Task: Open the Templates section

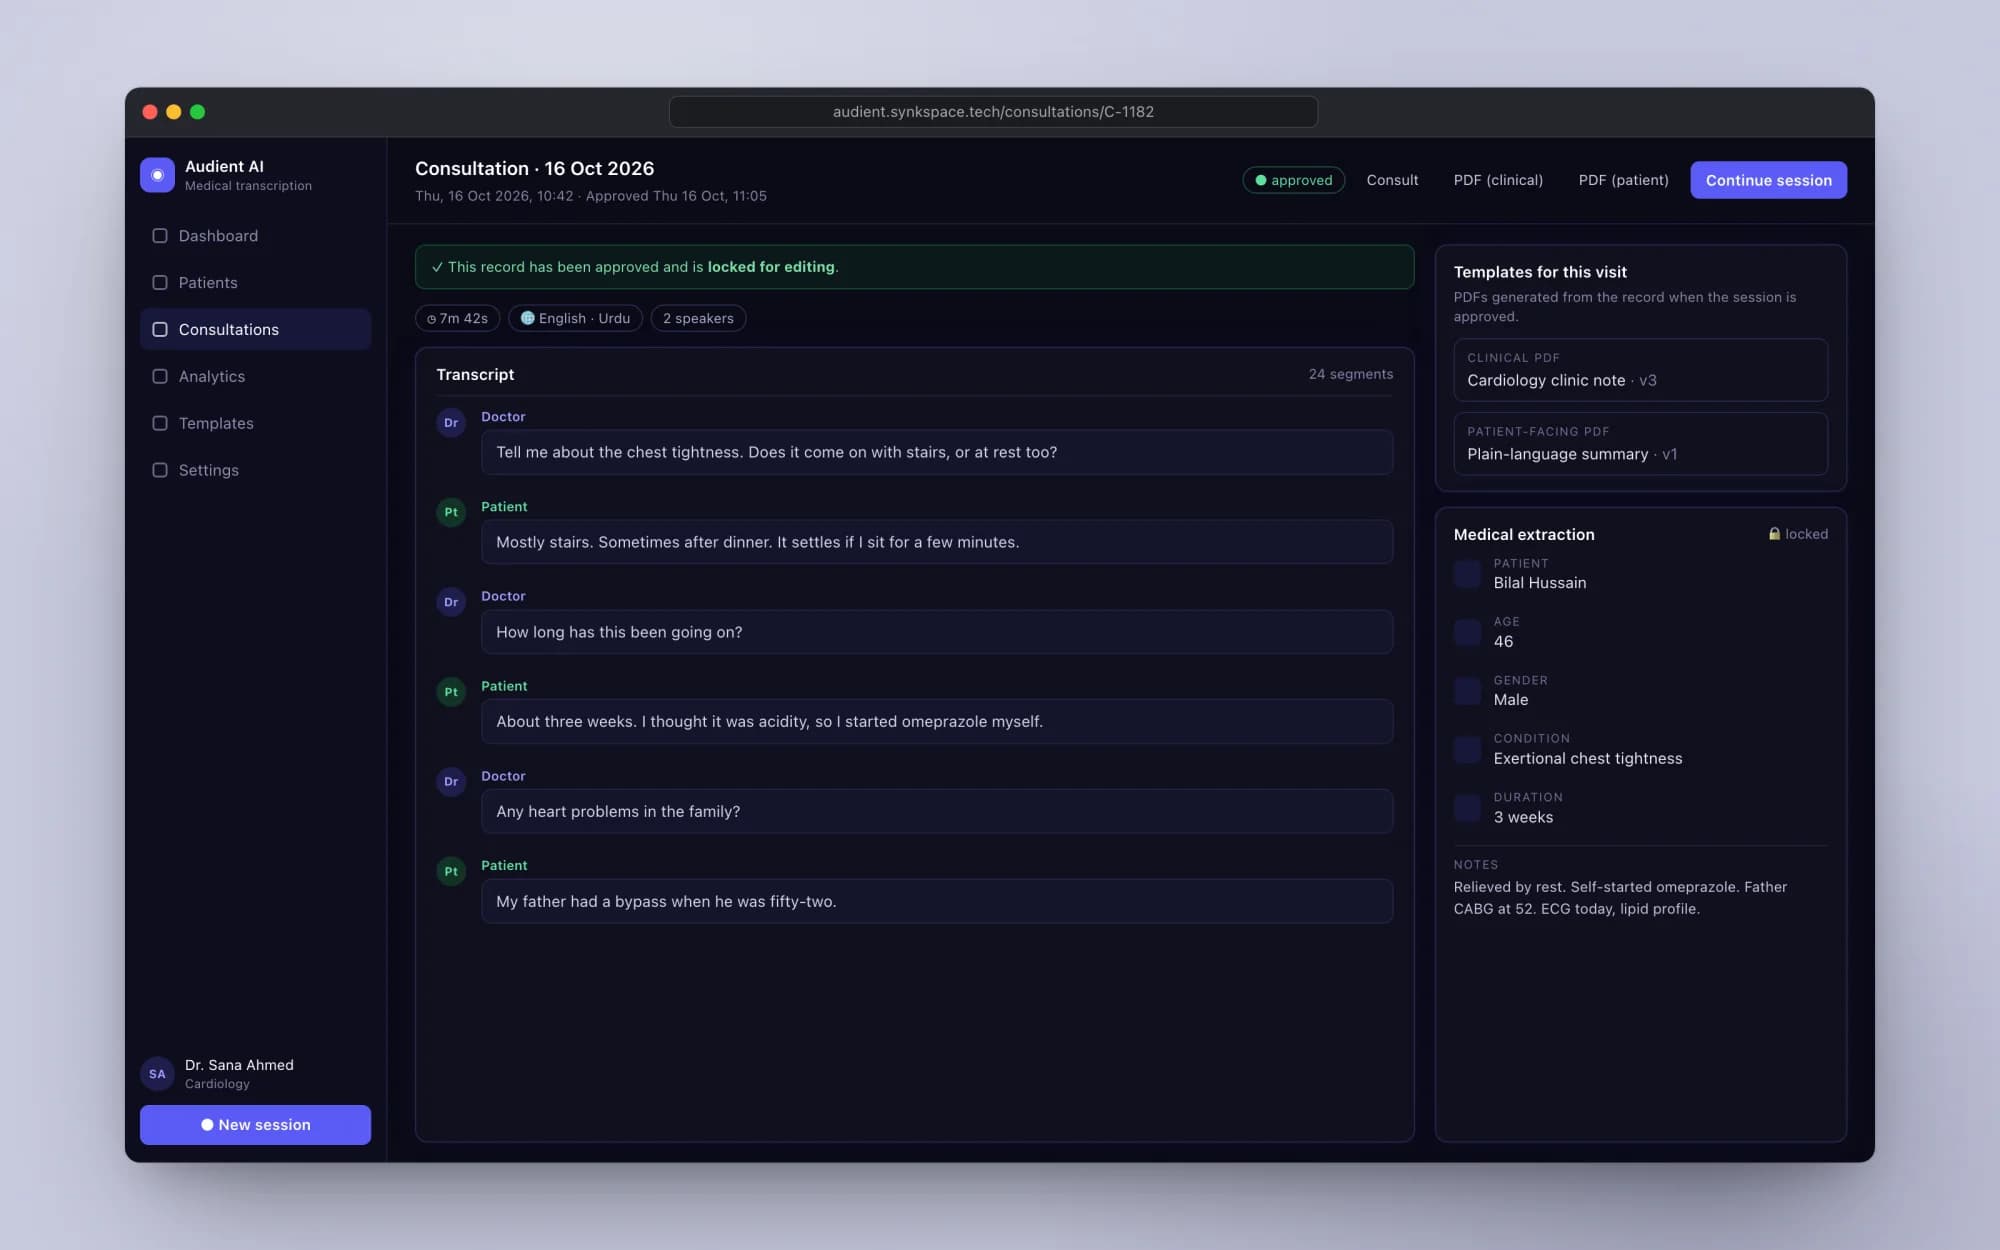Action: 255,424
